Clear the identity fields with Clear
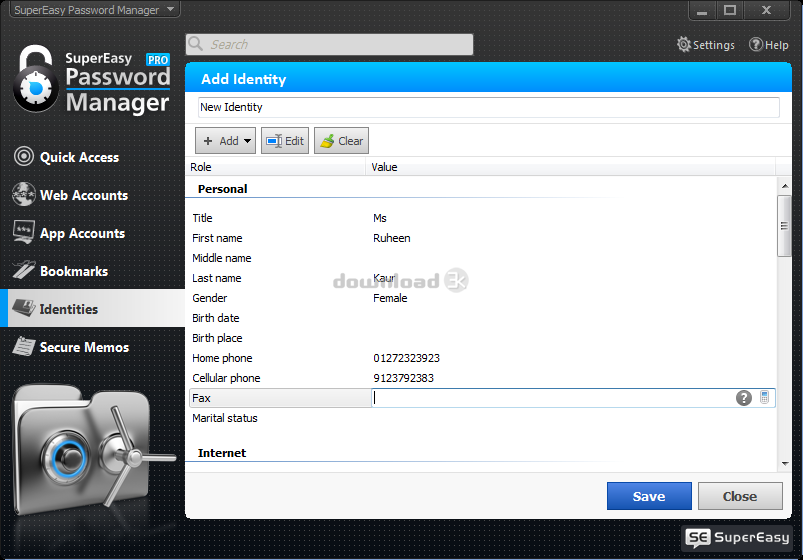 coord(341,141)
